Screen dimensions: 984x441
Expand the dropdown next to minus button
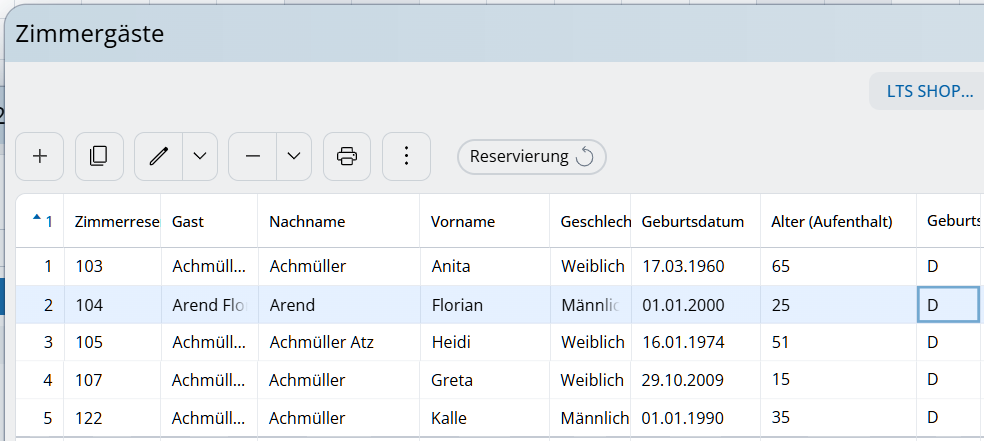click(x=294, y=156)
